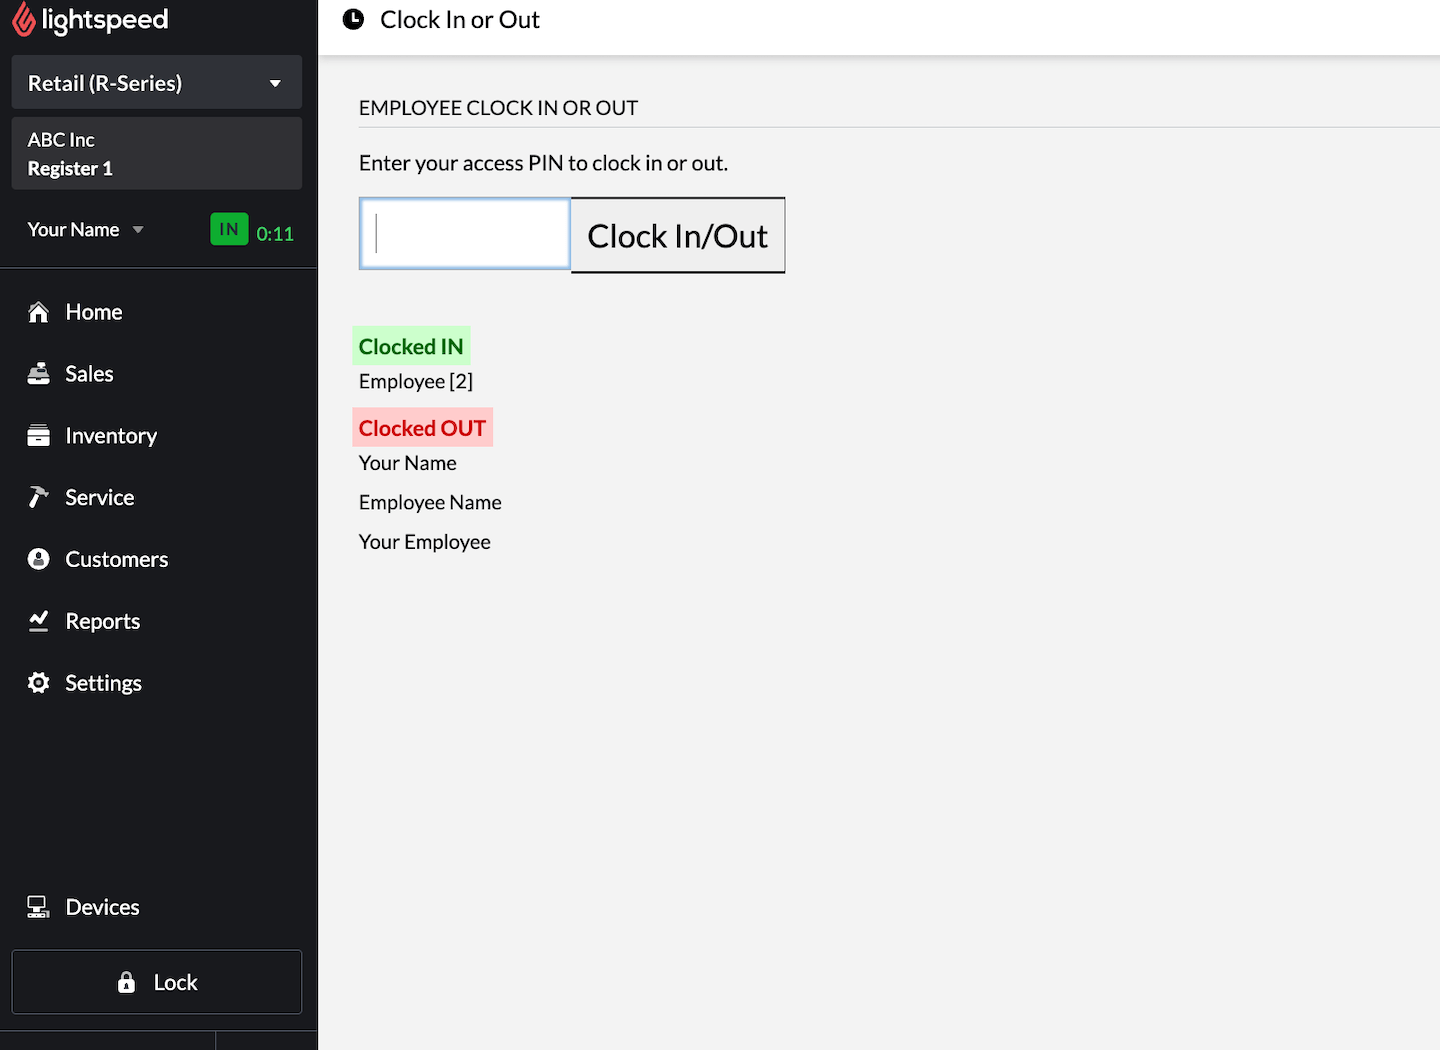Screen dimensions: 1440x1050
Task: Click the clock icon beside Clock In or Out
Action: 353,19
